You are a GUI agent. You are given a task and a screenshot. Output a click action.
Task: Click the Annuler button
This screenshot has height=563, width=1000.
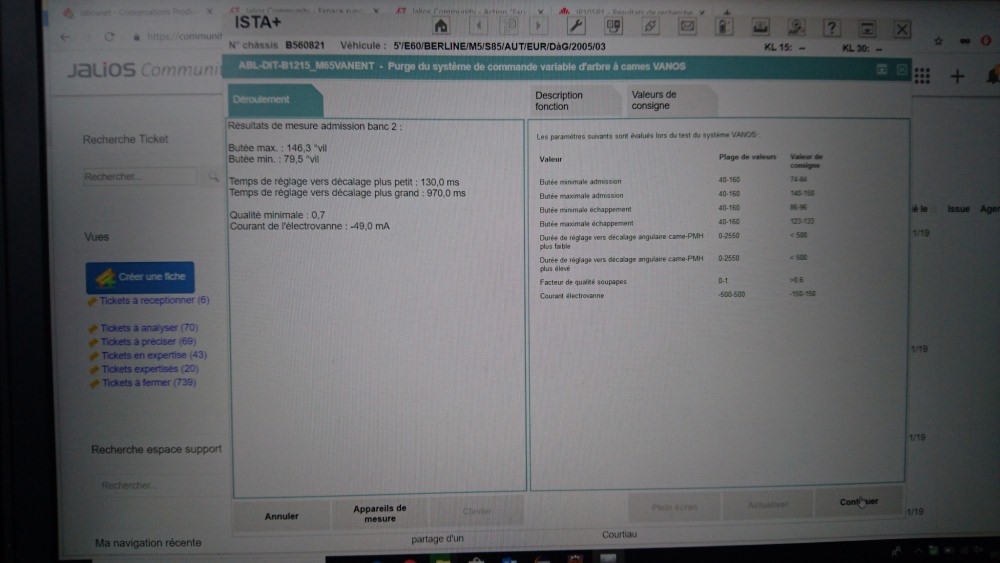click(281, 516)
